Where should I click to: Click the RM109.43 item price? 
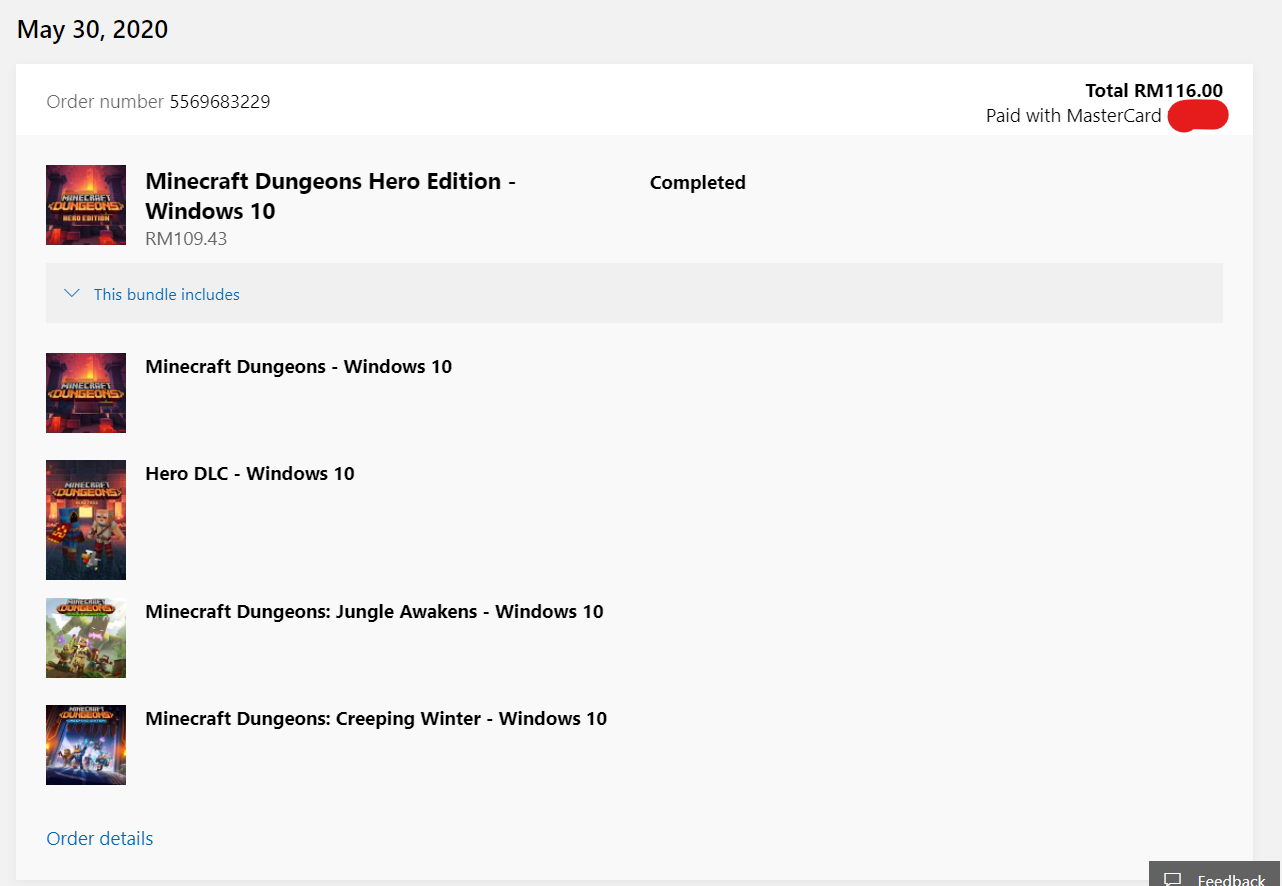point(186,239)
